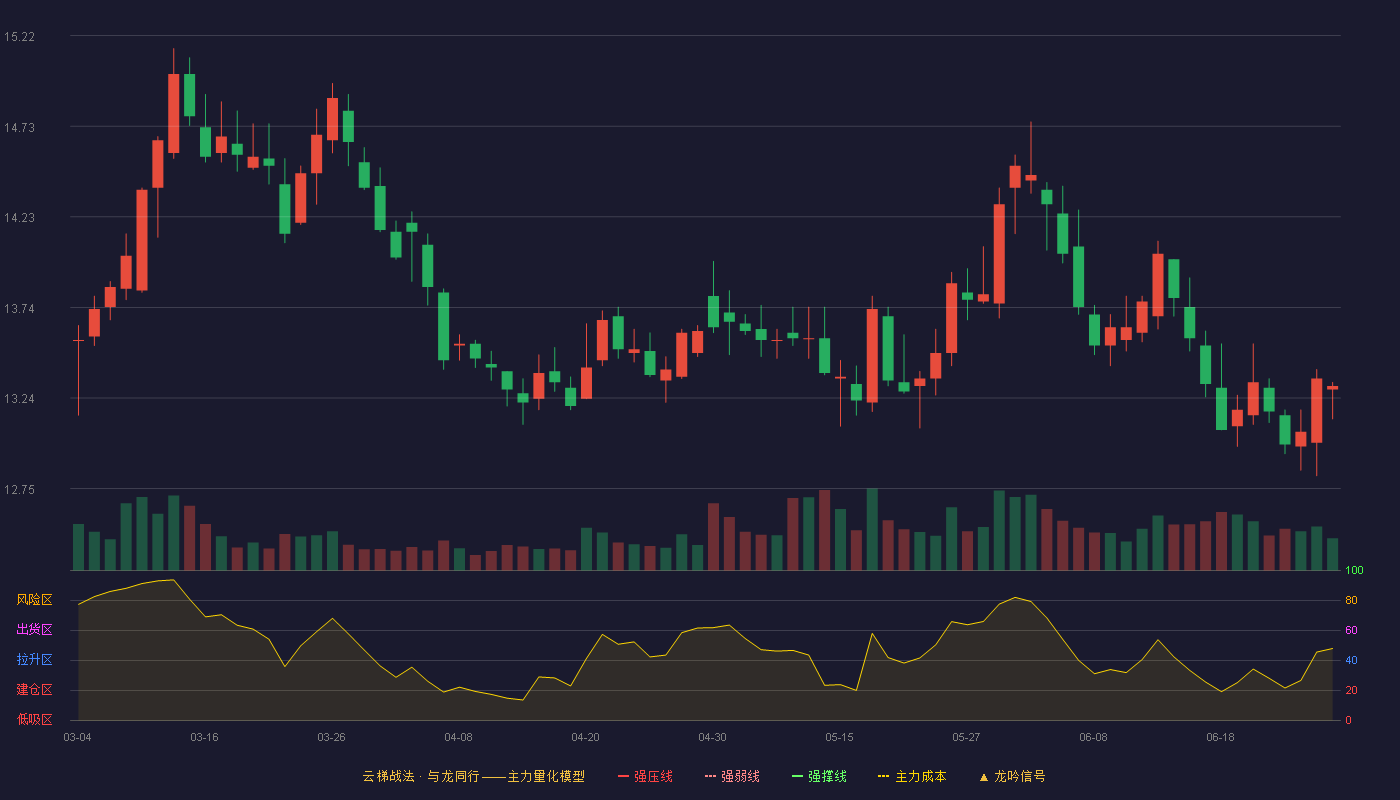Toggle the 强弱线 legend item
Viewport: 1400px width, 800px height.
(x=732, y=776)
